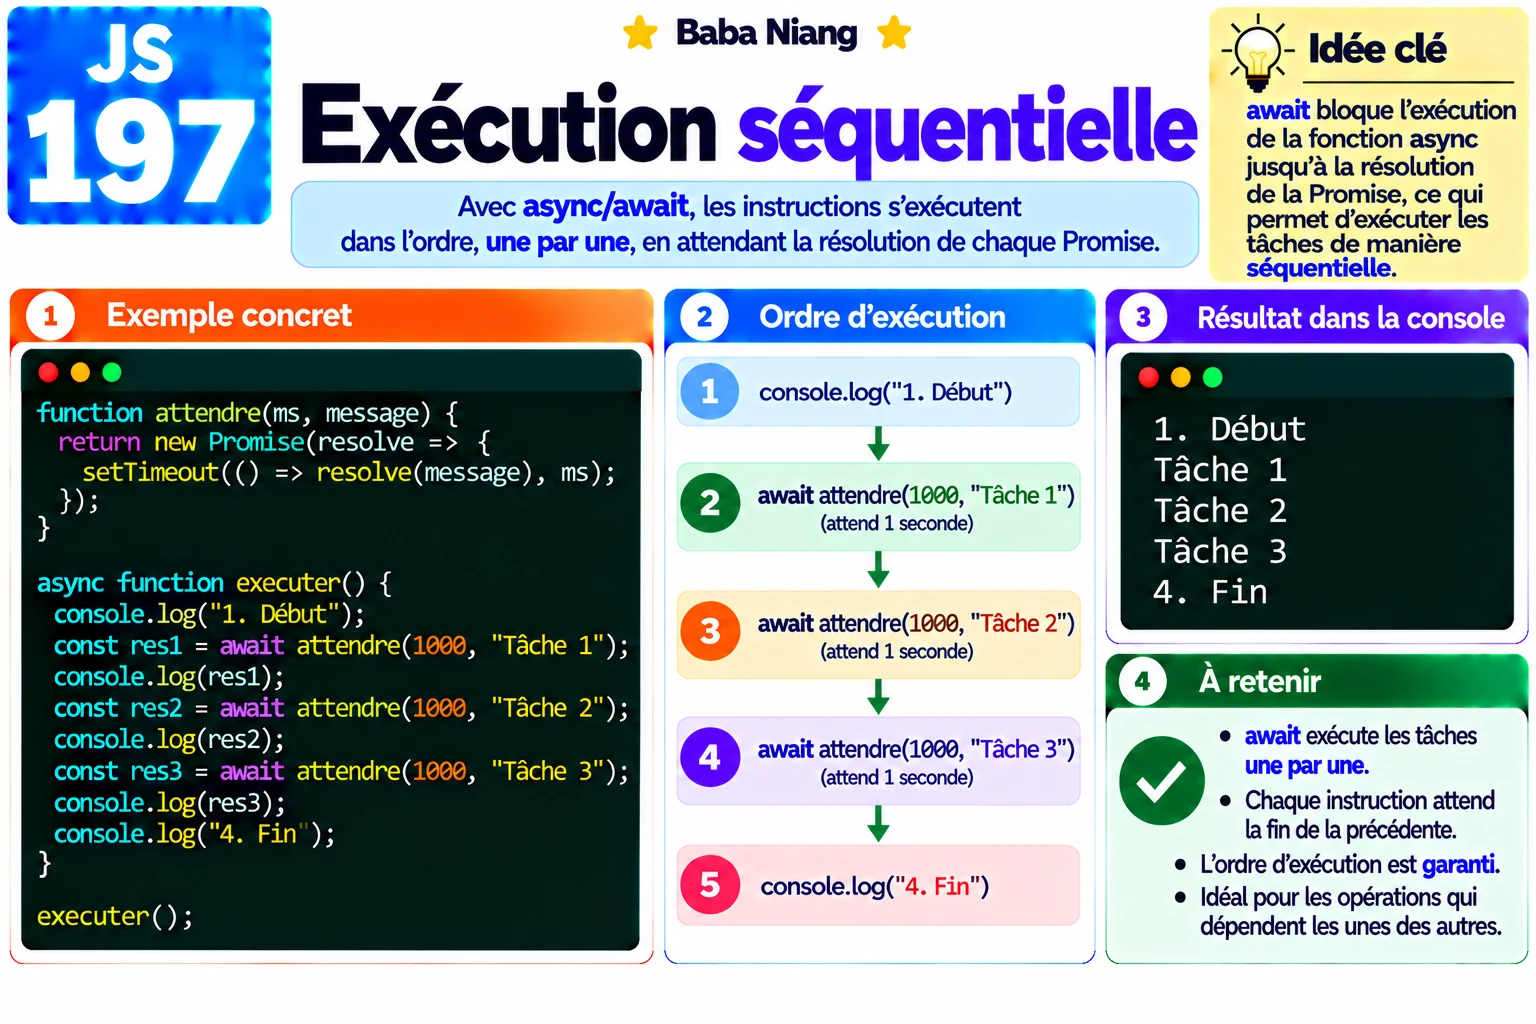Select the À retenir section header
The image size is (1536, 1024).
[x=1317, y=681]
